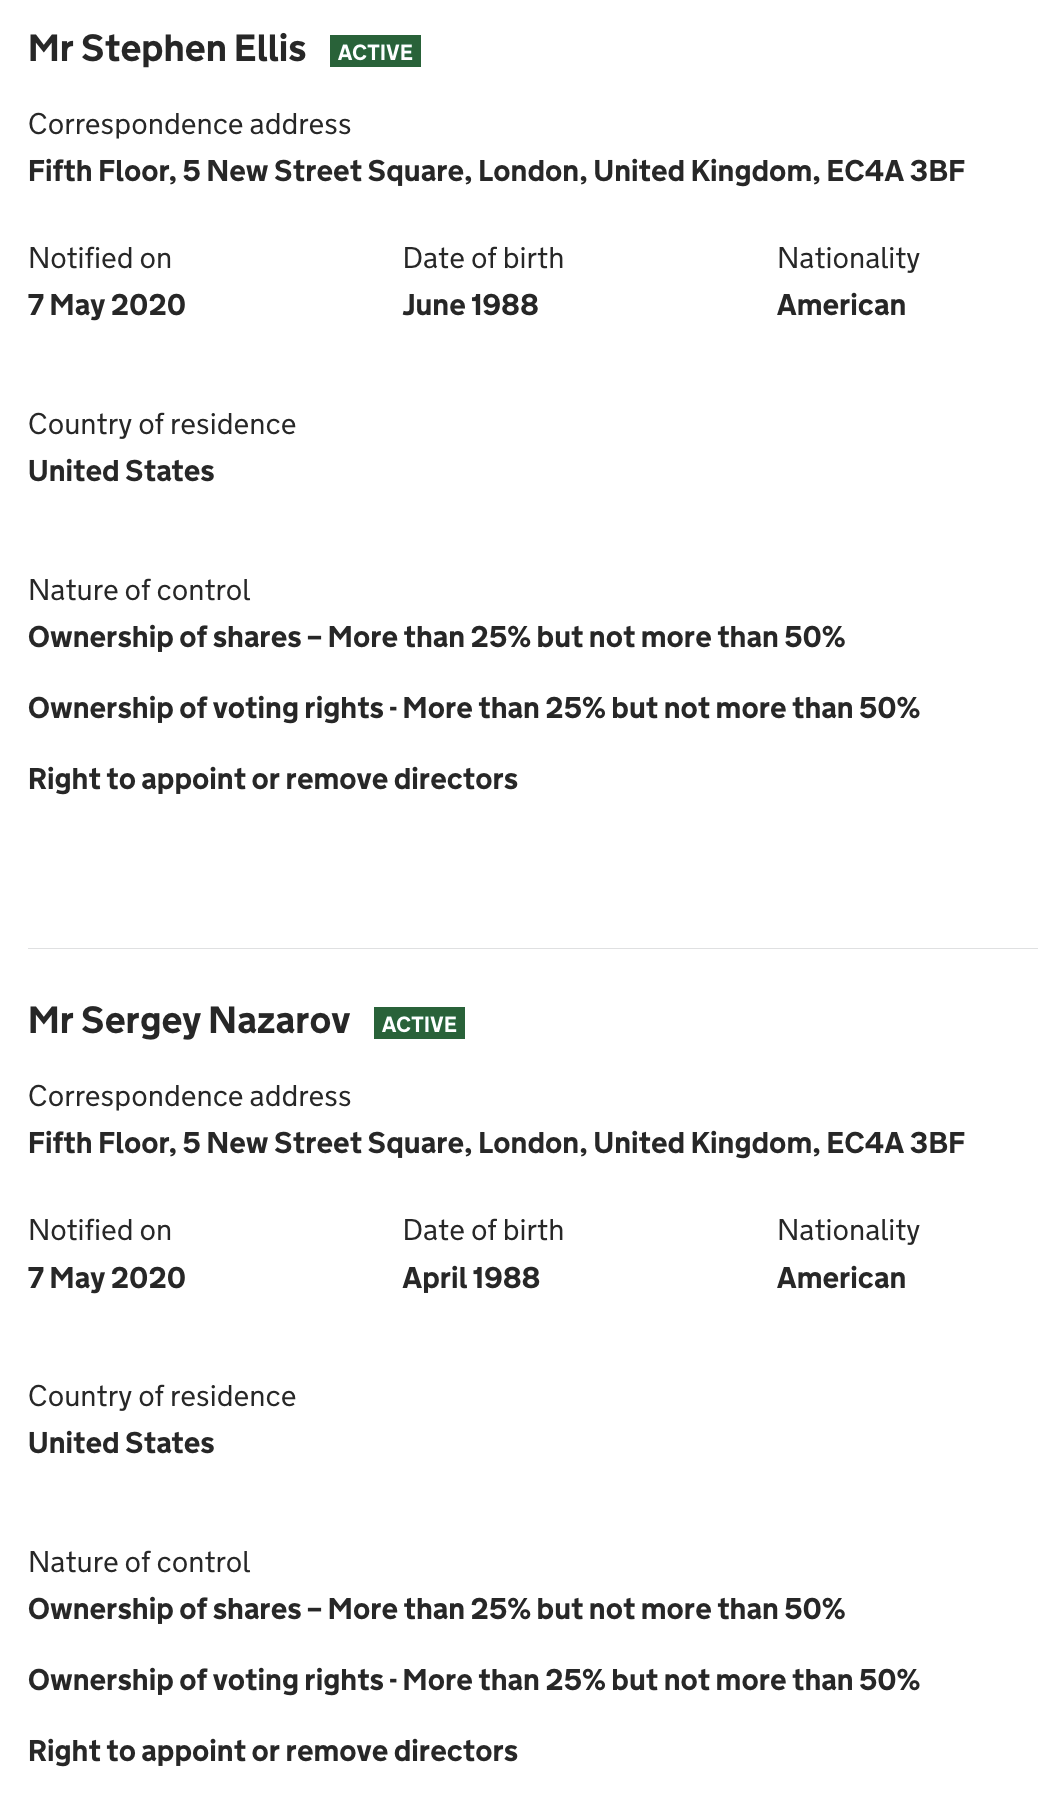Click United States residence for Stephen Ellis
The height and width of the screenshot is (1816, 1038).
coord(121,471)
